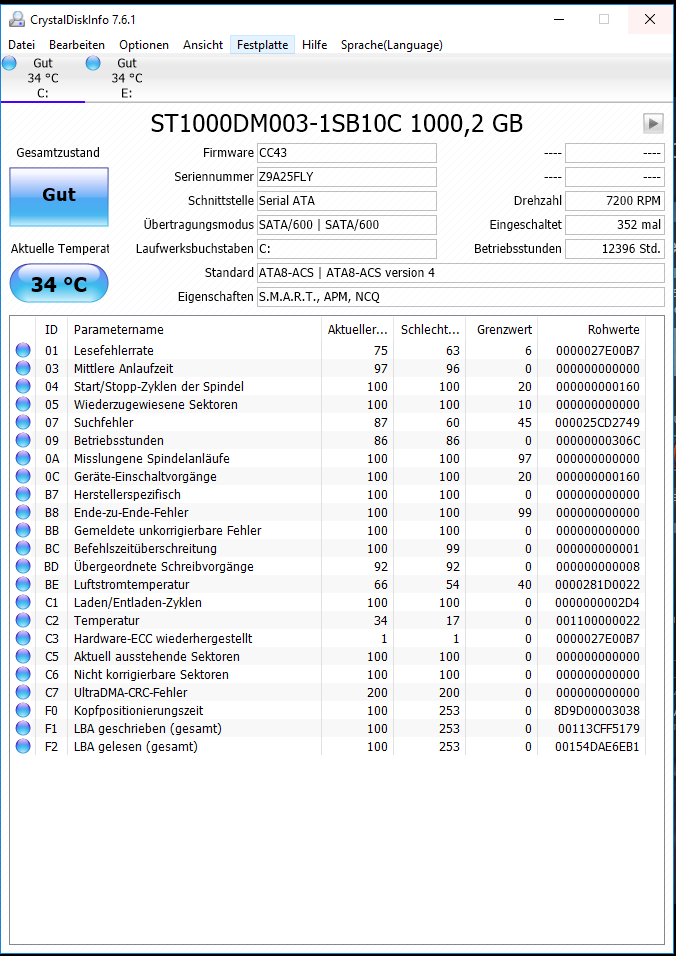
Task: Click the Rohwerte column header
Action: tap(591, 330)
